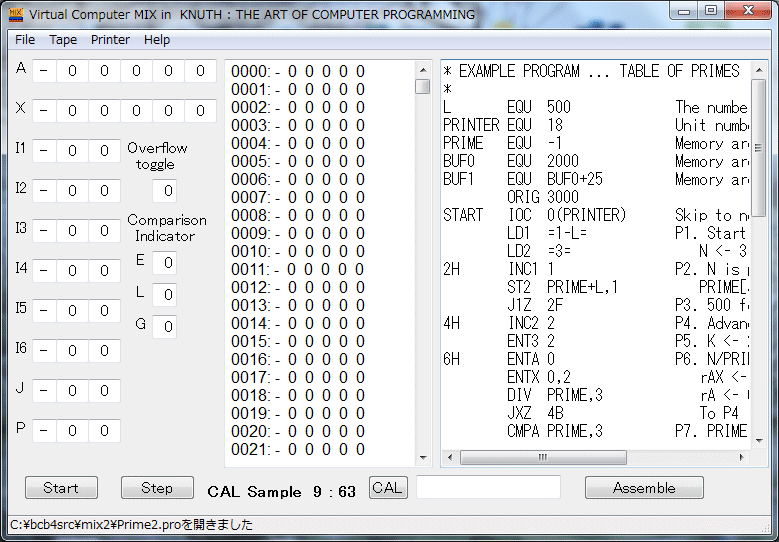Image resolution: width=779 pixels, height=542 pixels.
Task: Click source code horizontal scrollbar thumb
Action: (543, 457)
